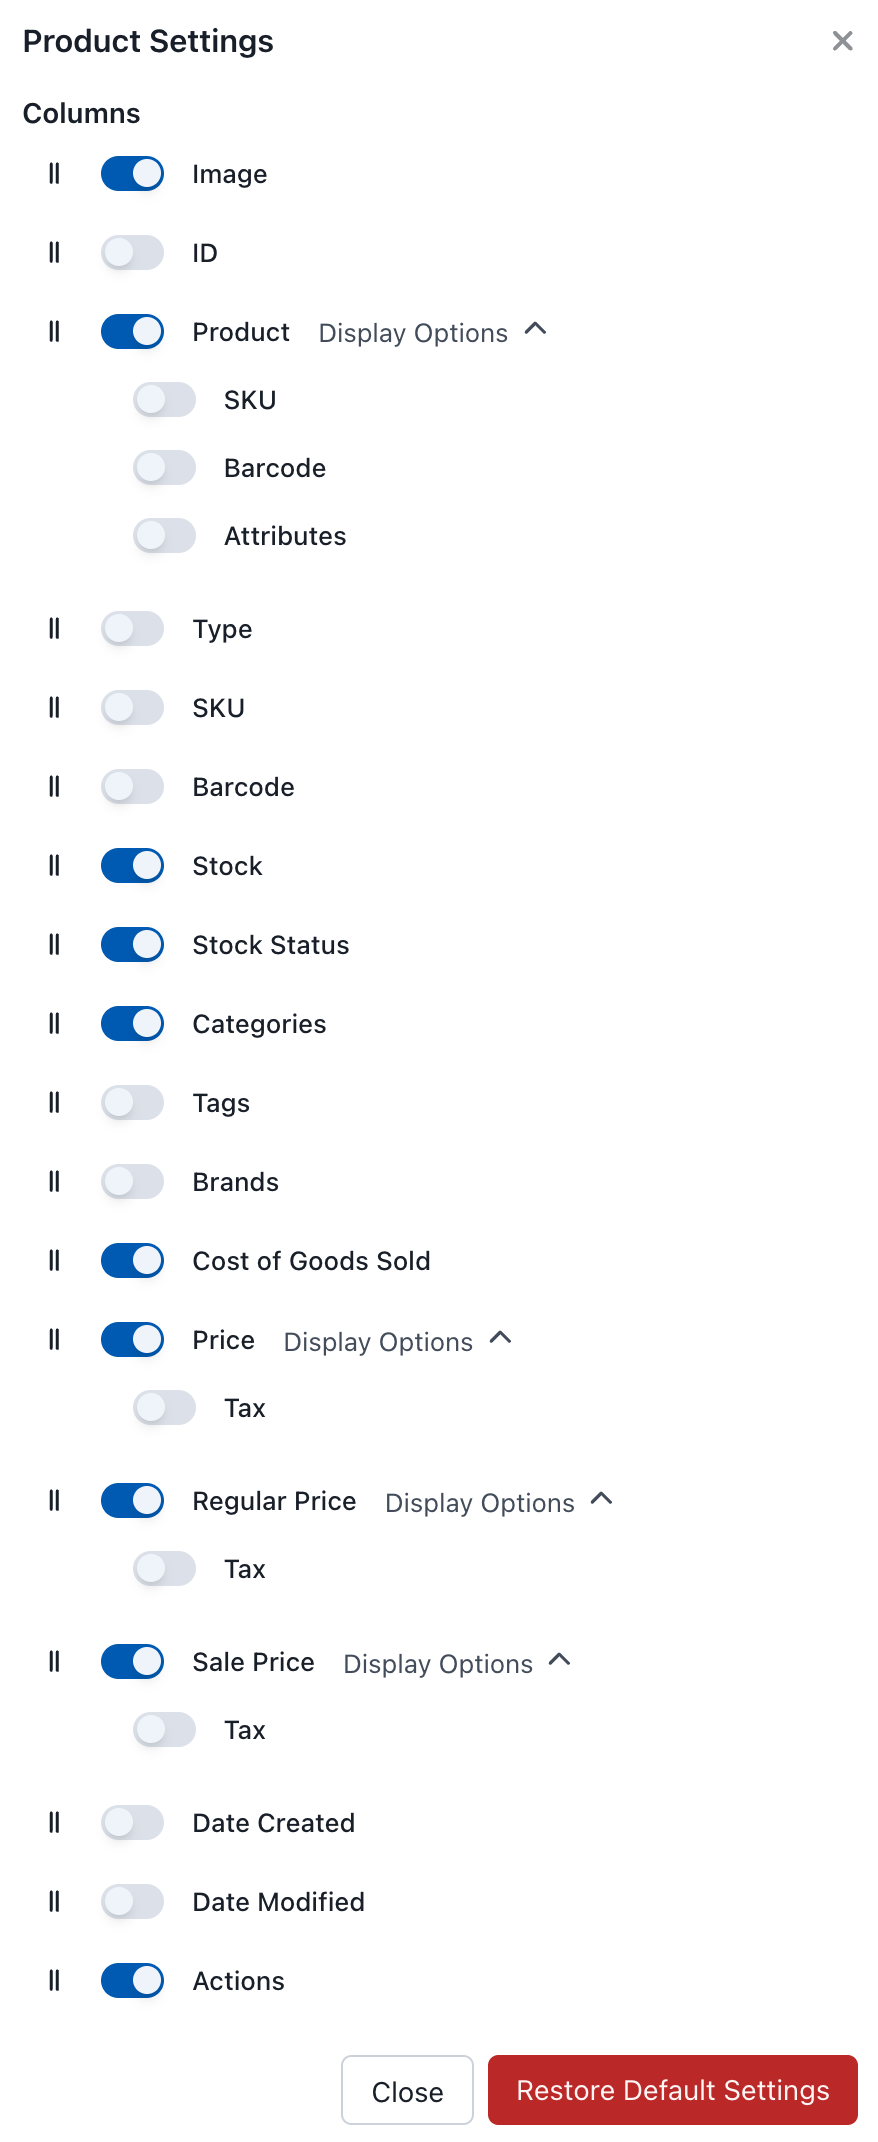The width and height of the screenshot is (878, 2142).
Task: Turn on Tax toggle under Regular Price
Action: 164,1569
